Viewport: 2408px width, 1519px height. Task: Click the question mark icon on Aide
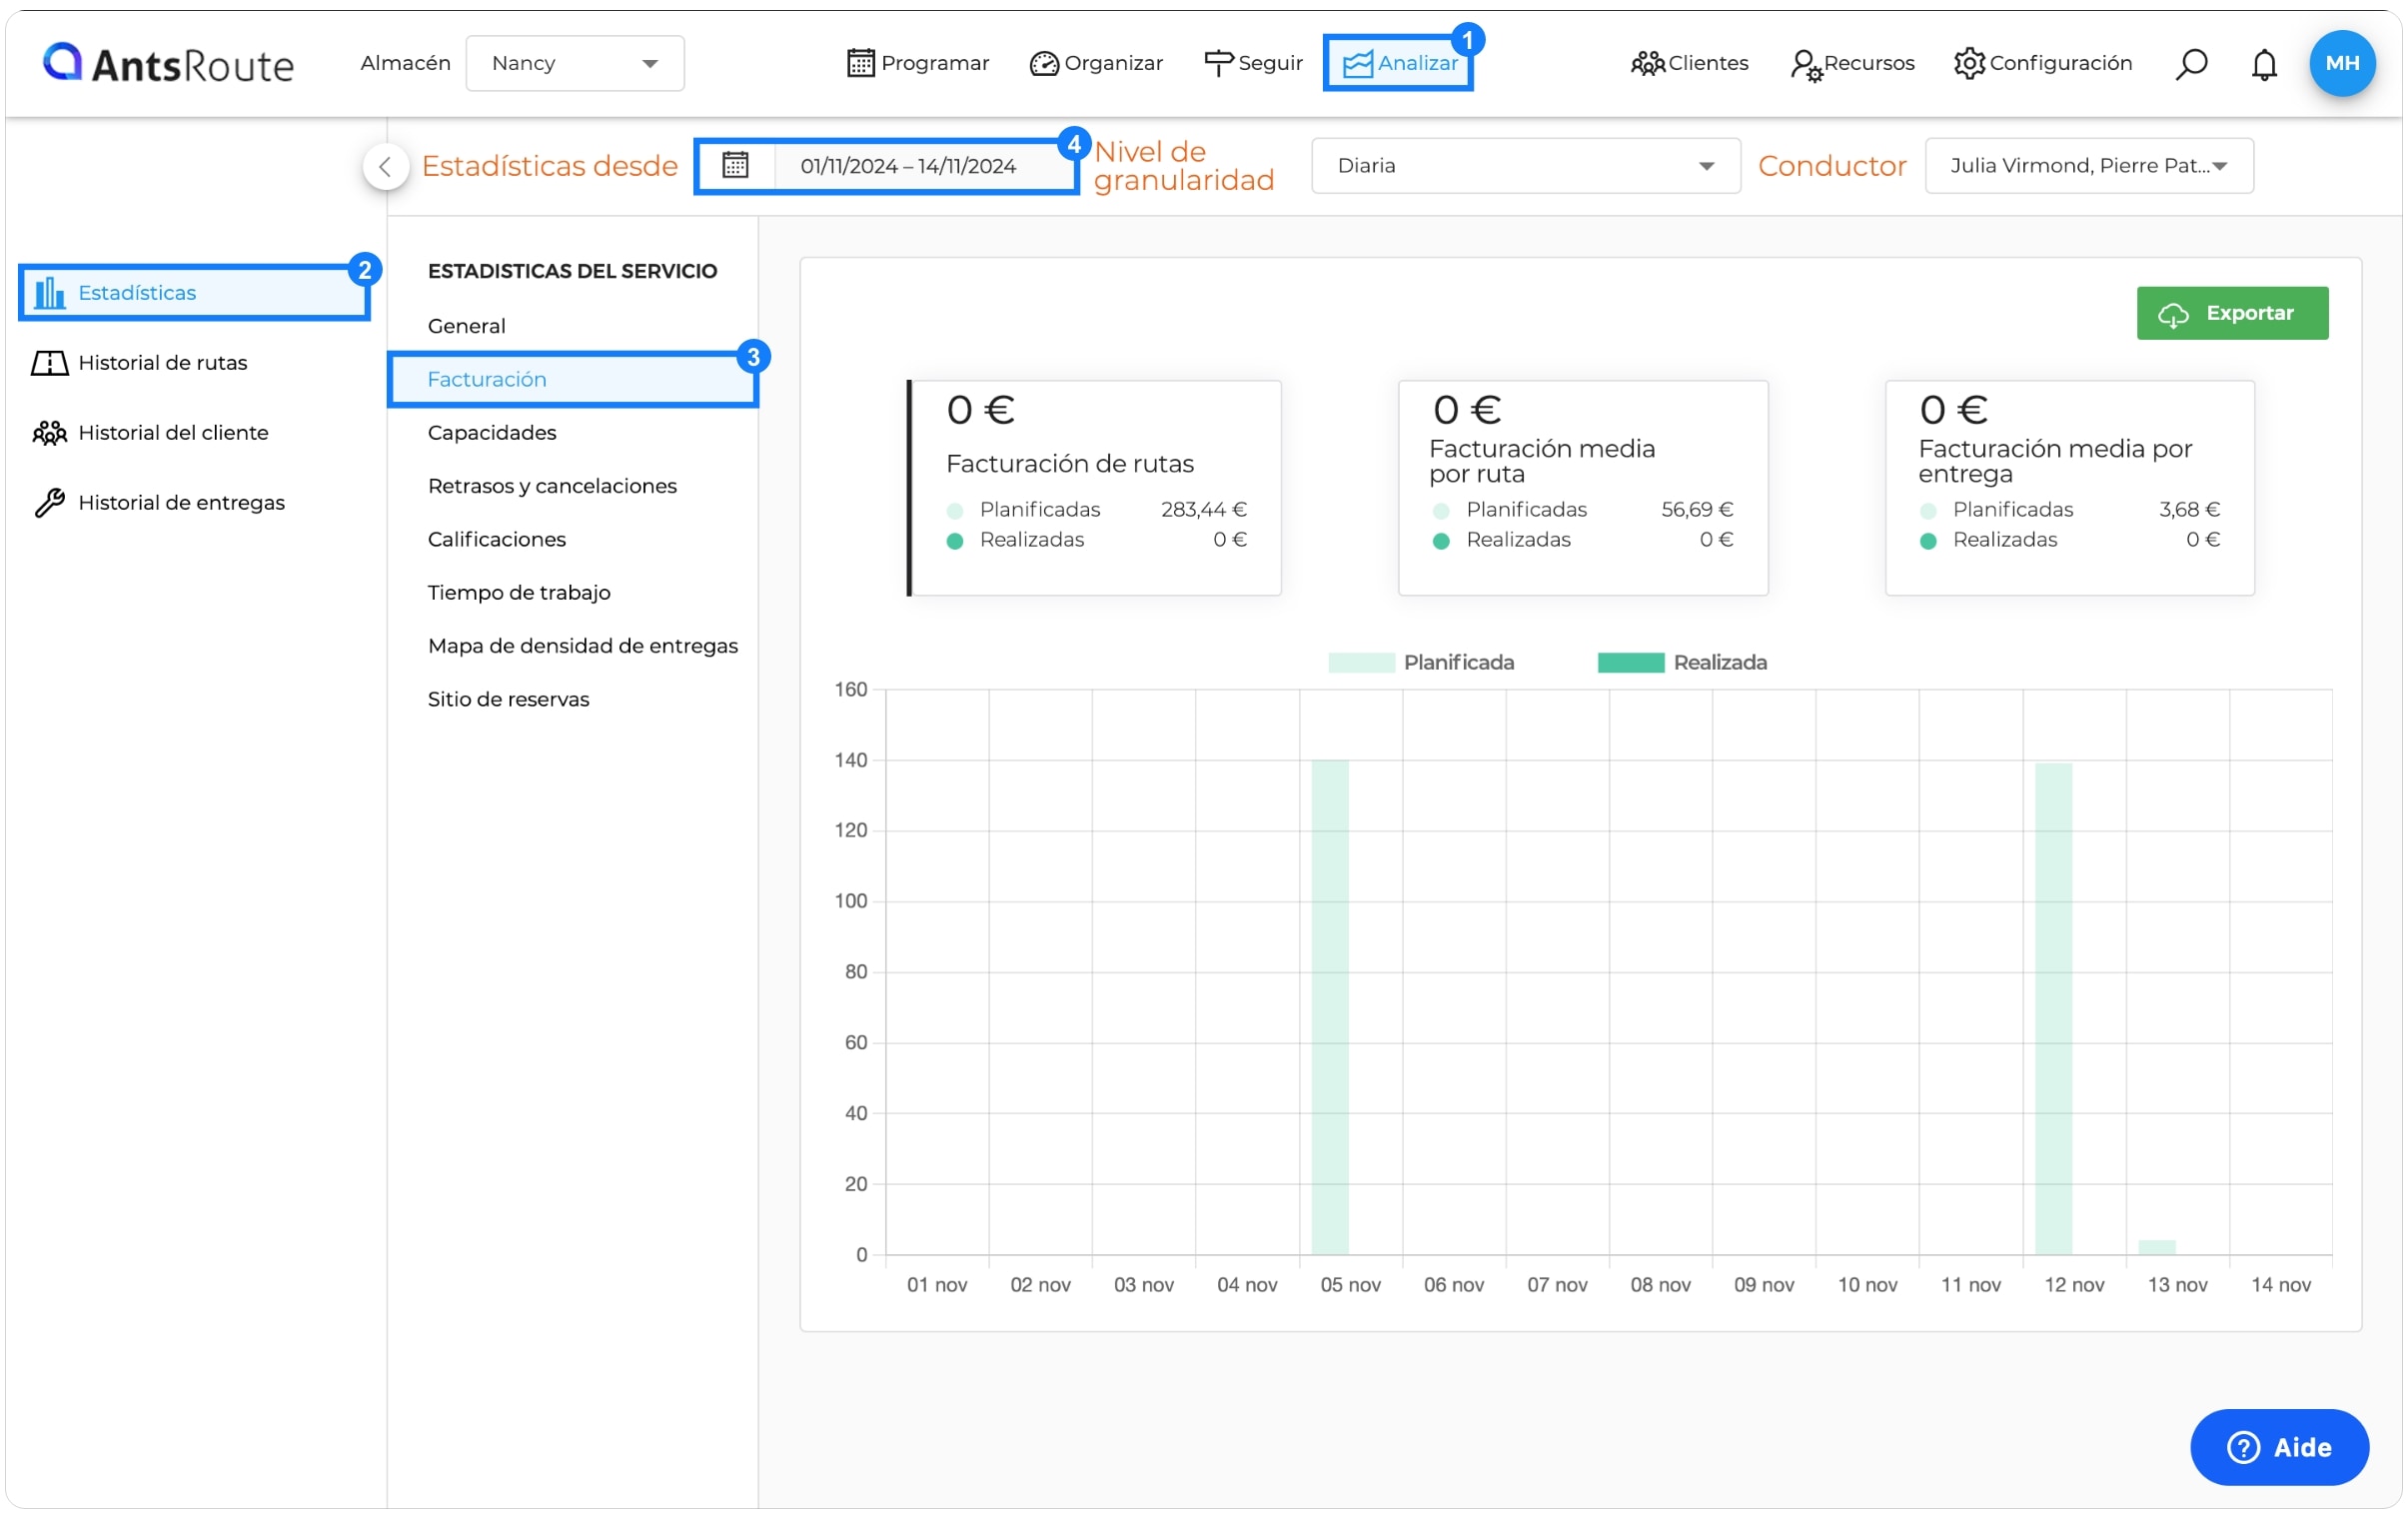coord(2242,1447)
